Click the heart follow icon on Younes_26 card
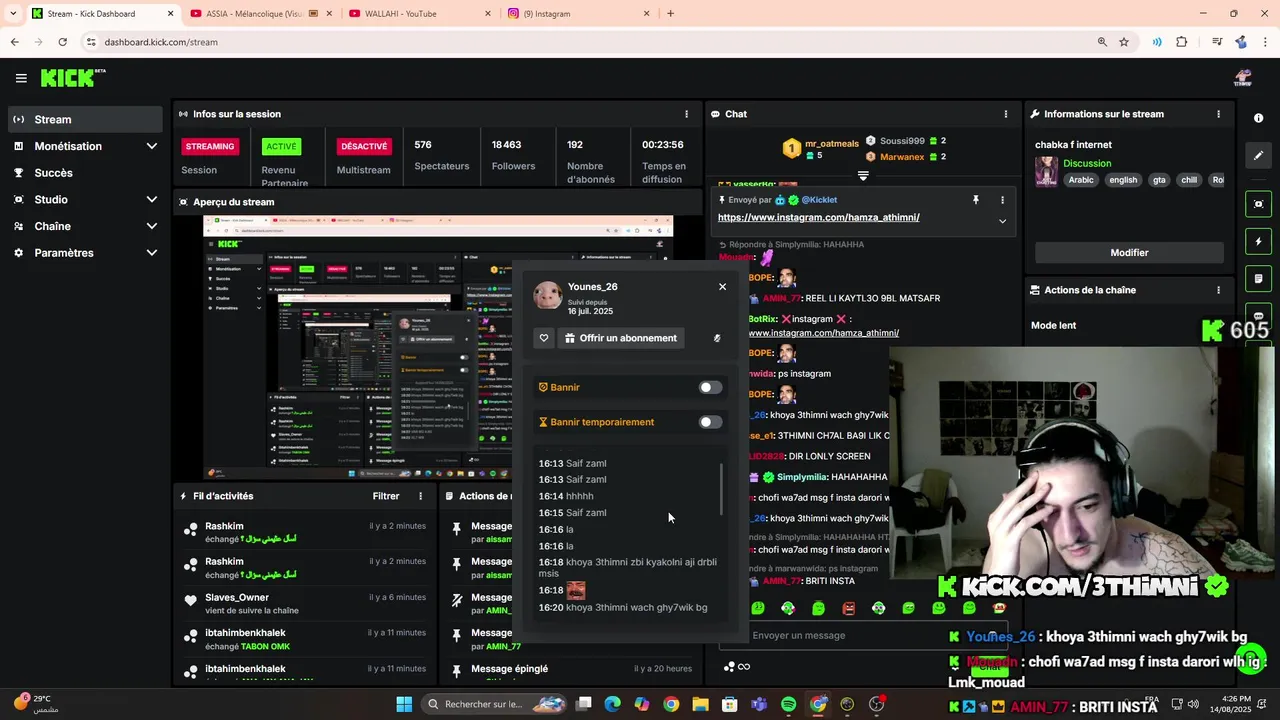The image size is (1280, 720). pos(544,338)
